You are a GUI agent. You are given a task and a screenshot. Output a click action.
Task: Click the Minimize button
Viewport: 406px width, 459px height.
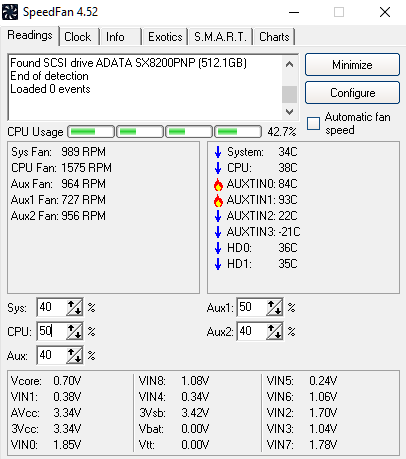click(352, 65)
